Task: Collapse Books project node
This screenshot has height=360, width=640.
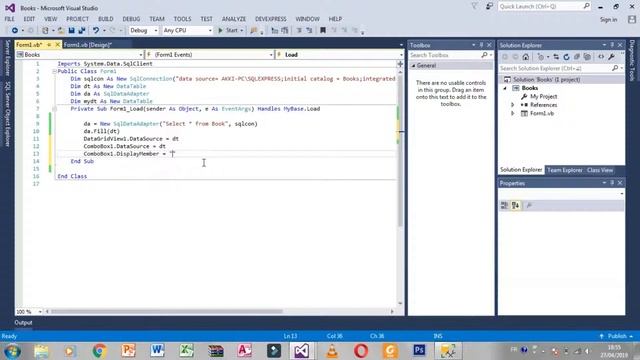Action: pyautogui.click(x=505, y=88)
